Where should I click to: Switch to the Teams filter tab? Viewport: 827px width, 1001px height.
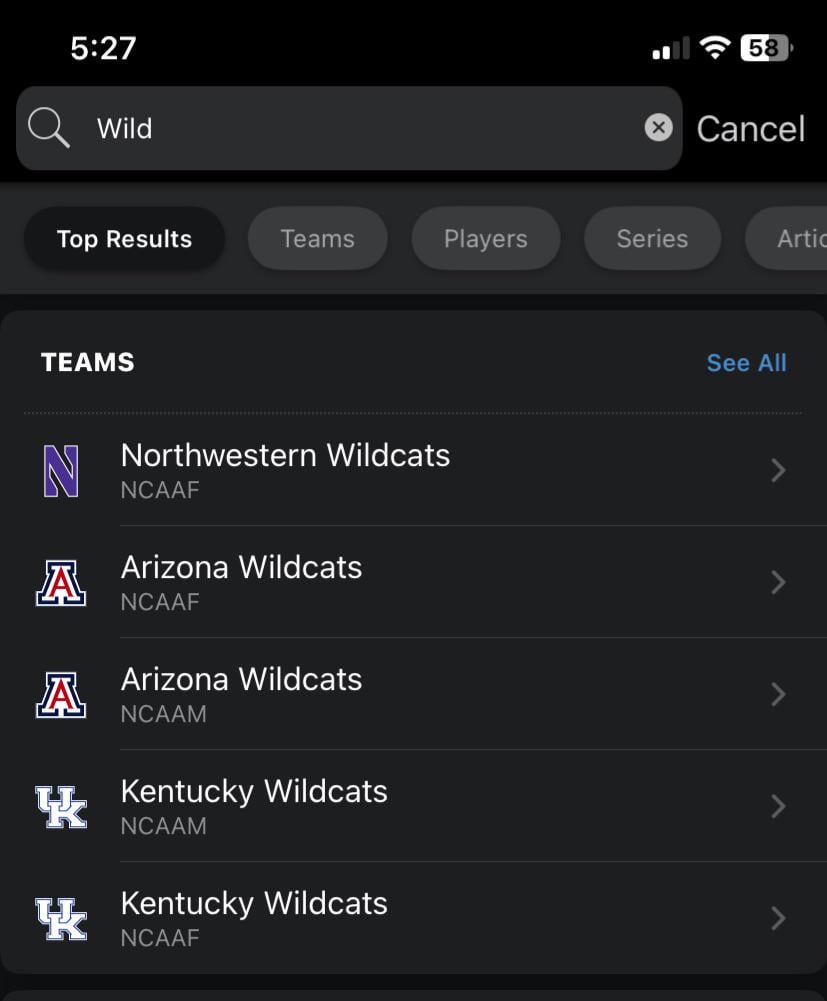[x=317, y=239]
